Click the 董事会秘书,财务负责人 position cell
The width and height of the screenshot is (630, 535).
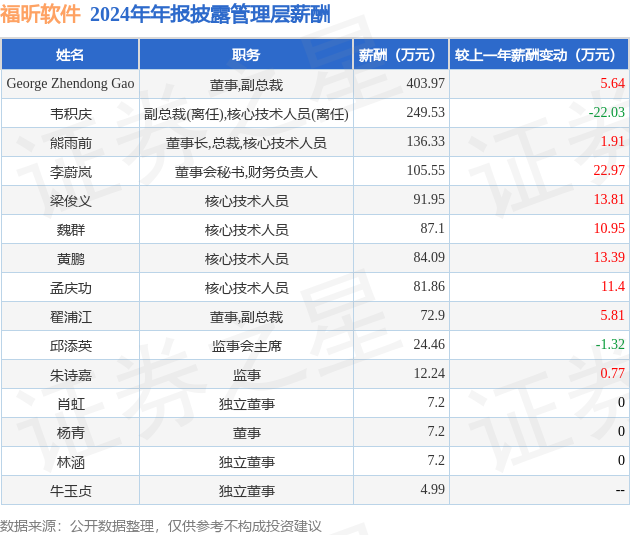pyautogui.click(x=246, y=172)
